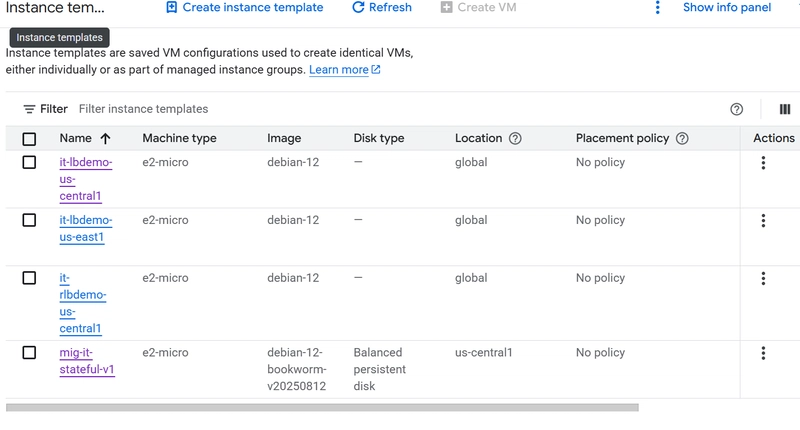The height and width of the screenshot is (430, 800).
Task: Toggle the select all rows checkbox
Action: point(29,139)
